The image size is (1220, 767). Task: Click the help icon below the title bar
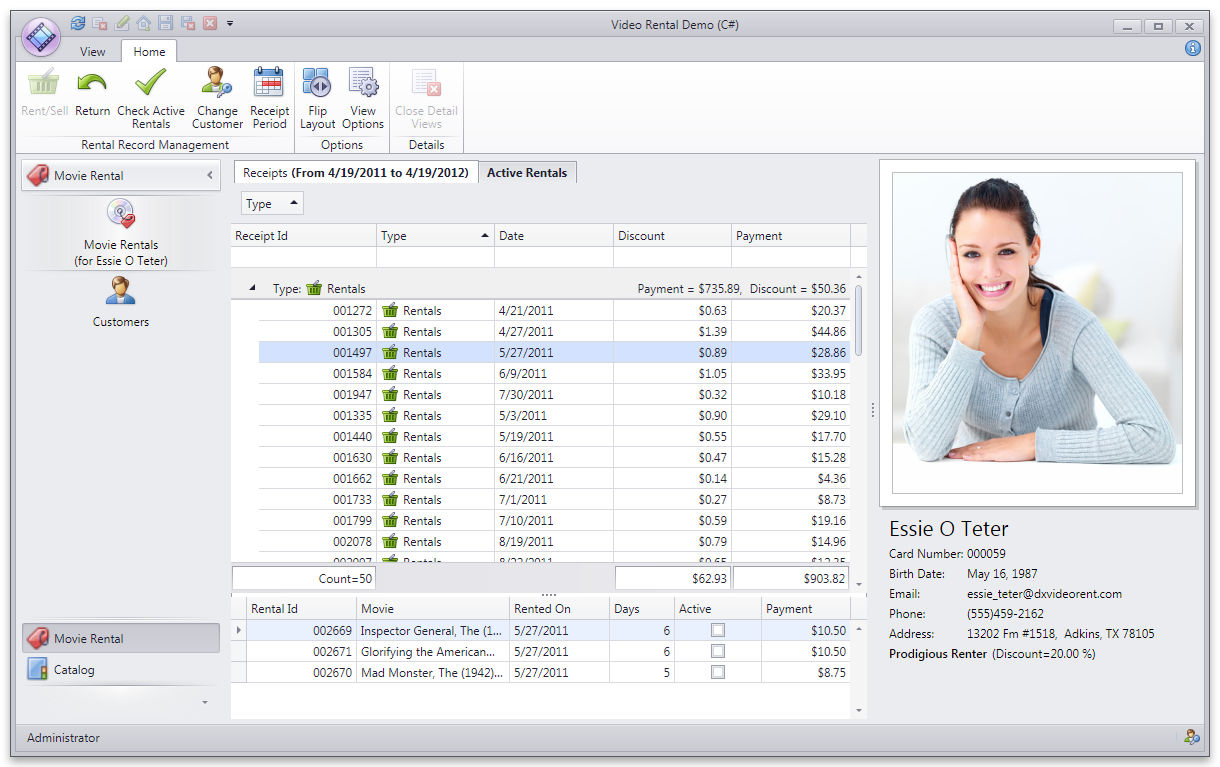[1192, 48]
